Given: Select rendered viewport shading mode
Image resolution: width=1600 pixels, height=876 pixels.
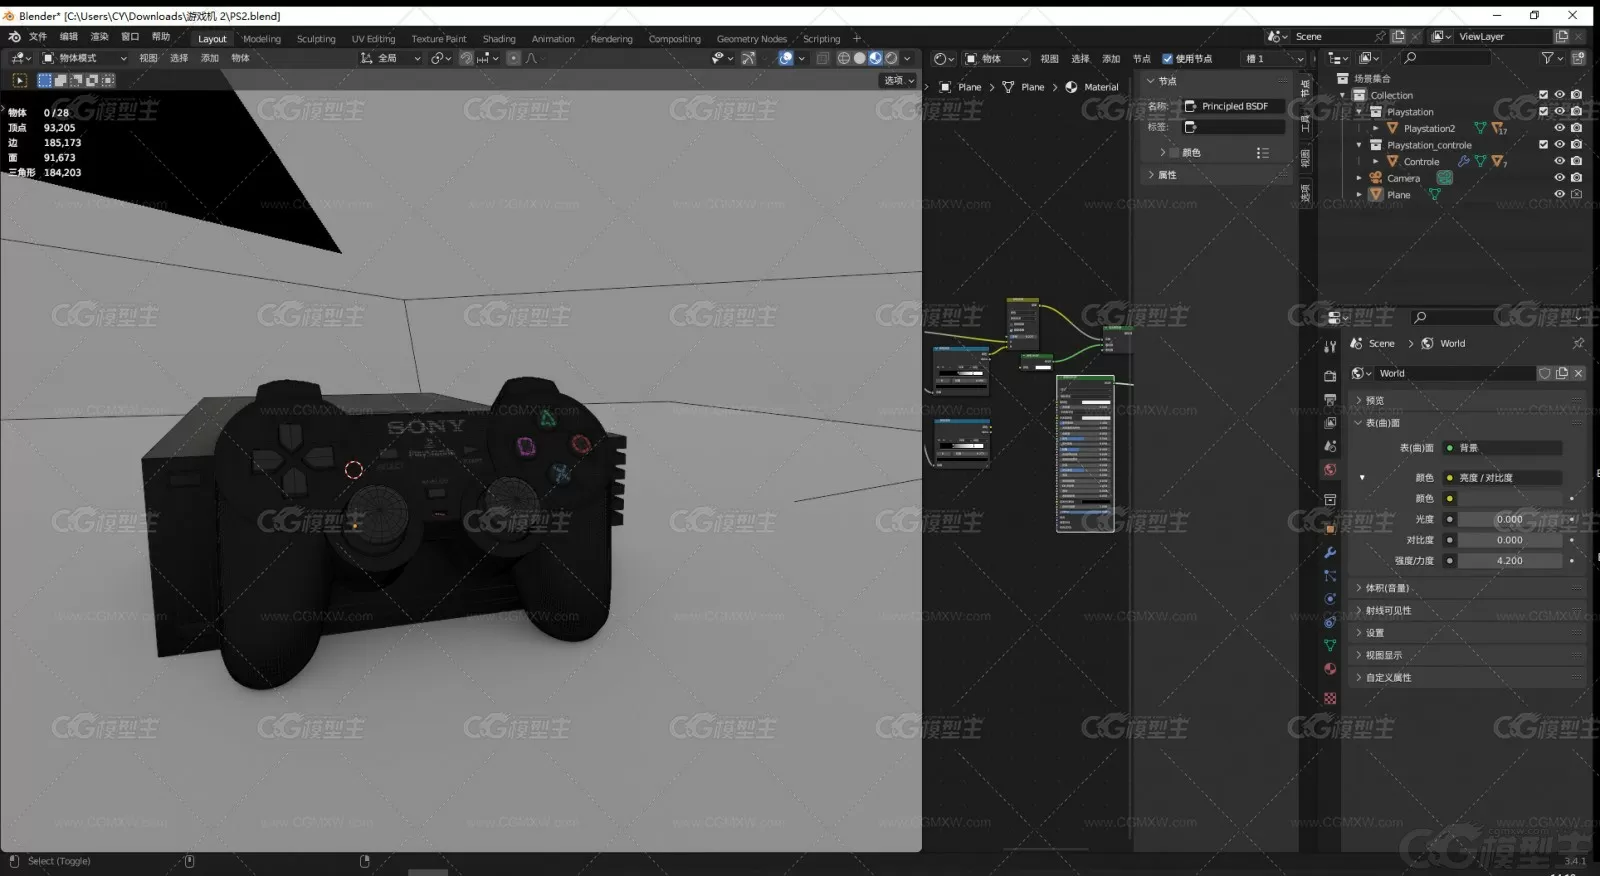Looking at the screenshot, I should pyautogui.click(x=891, y=58).
